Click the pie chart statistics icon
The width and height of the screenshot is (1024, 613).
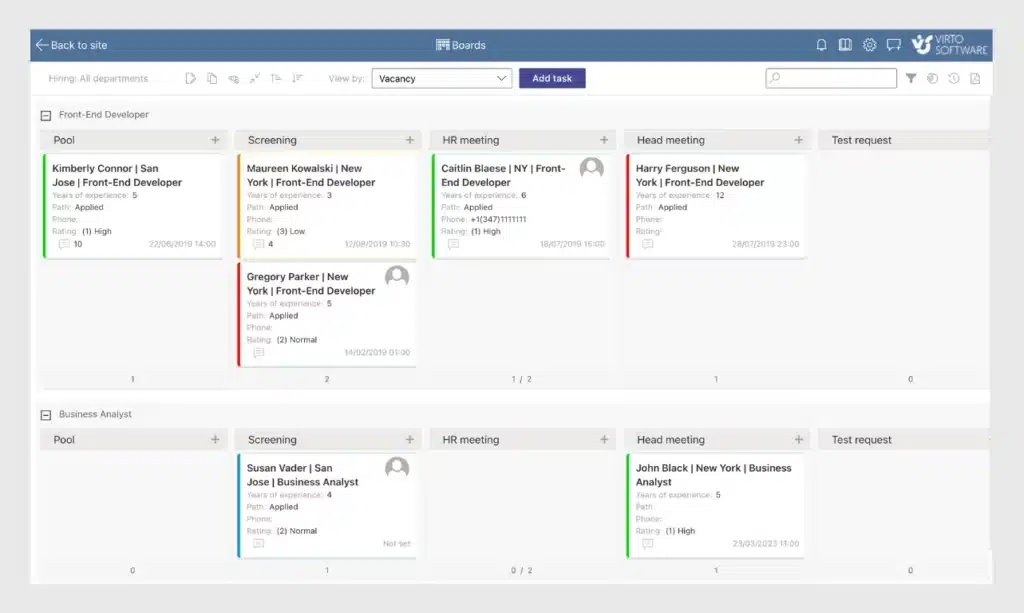click(x=933, y=78)
